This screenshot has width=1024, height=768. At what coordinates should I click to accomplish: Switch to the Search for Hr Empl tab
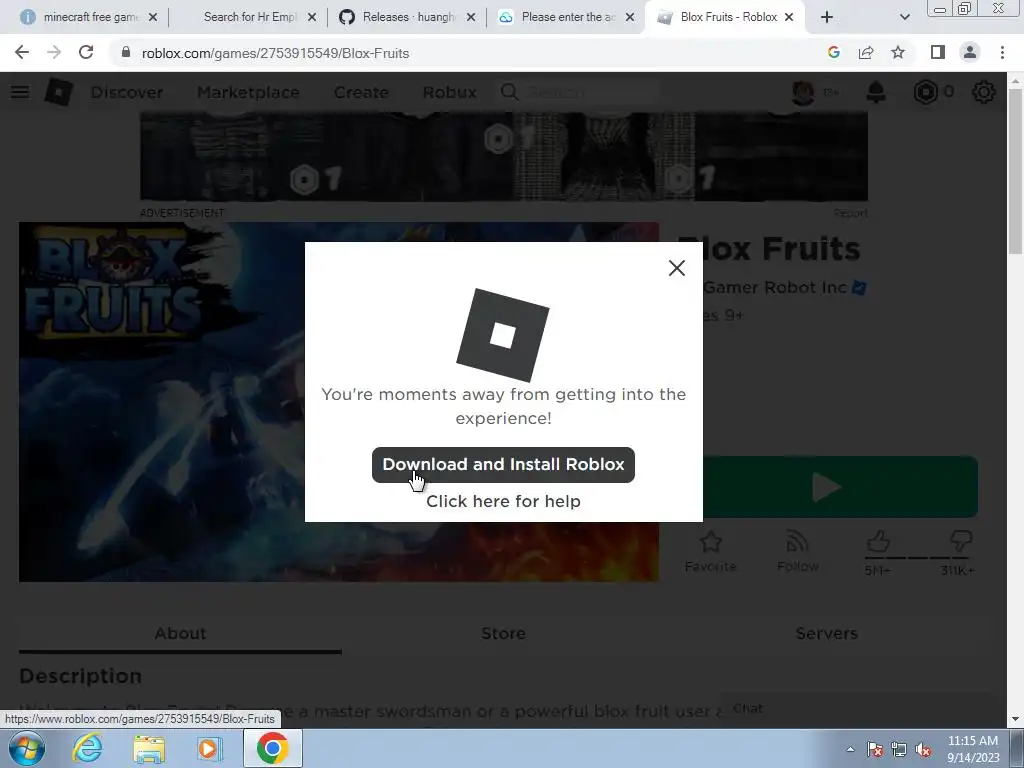pyautogui.click(x=248, y=17)
